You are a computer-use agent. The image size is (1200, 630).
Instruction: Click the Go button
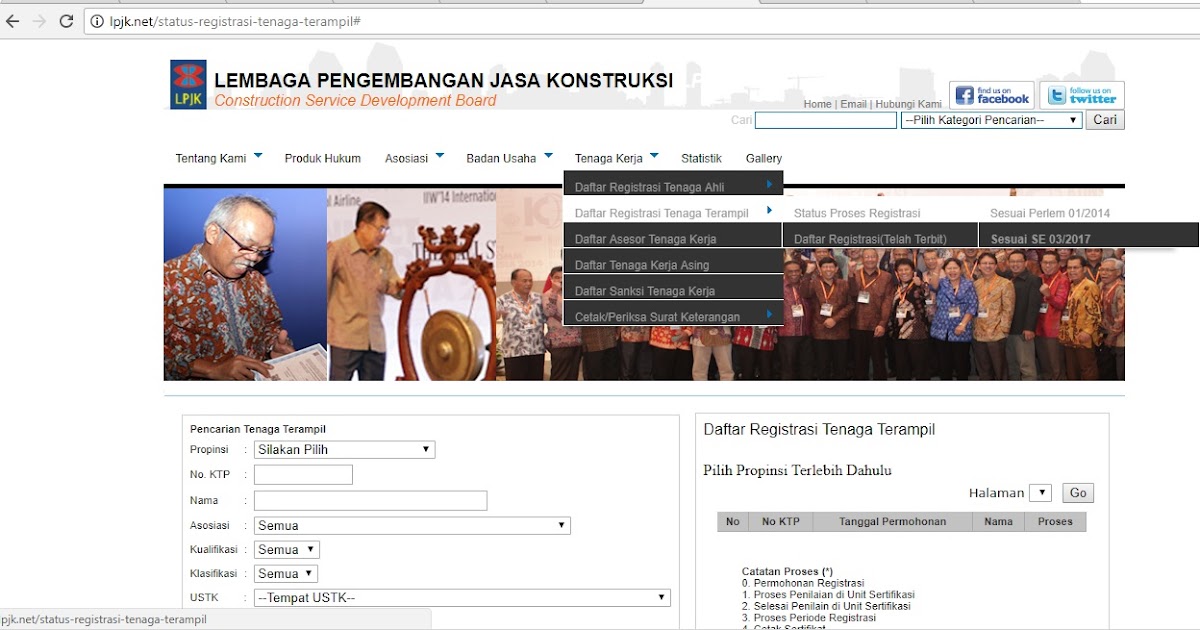1078,493
